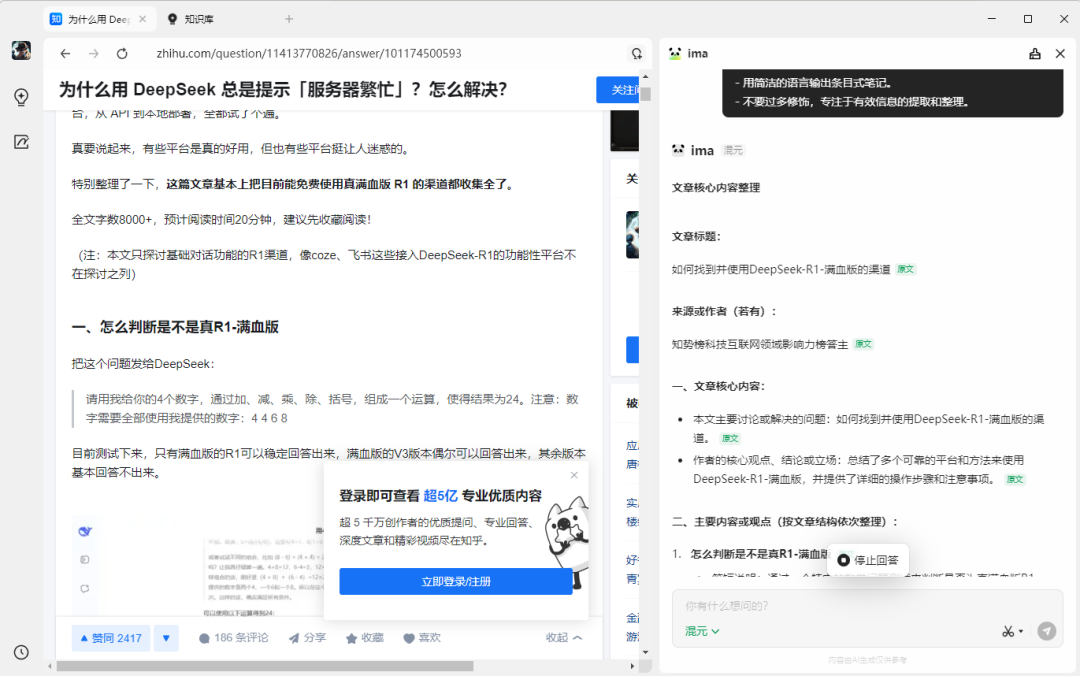Open the notes edit icon in sidebar

(x=21, y=142)
